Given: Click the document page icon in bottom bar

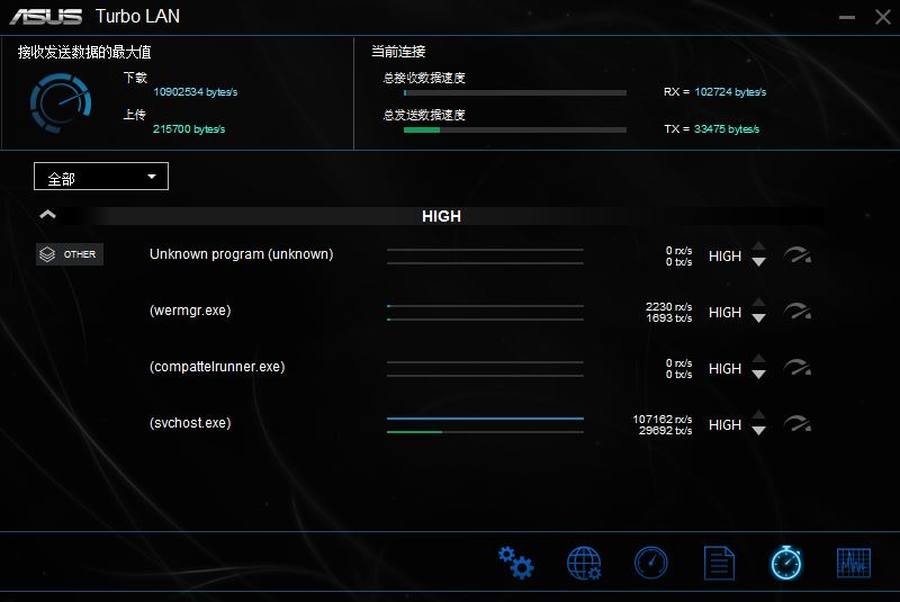Looking at the screenshot, I should pyautogui.click(x=719, y=563).
